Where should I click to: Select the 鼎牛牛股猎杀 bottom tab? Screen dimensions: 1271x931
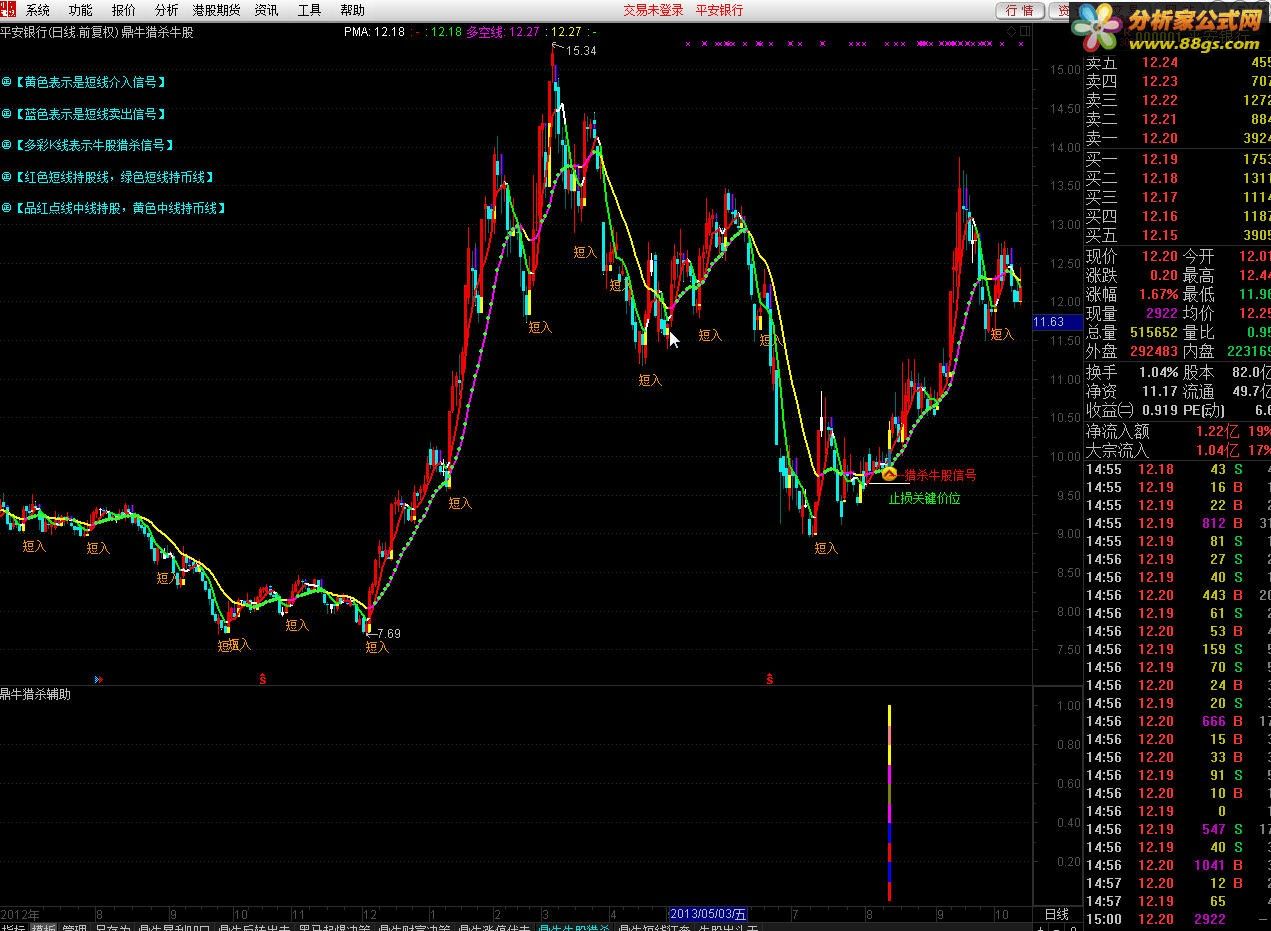(574, 927)
